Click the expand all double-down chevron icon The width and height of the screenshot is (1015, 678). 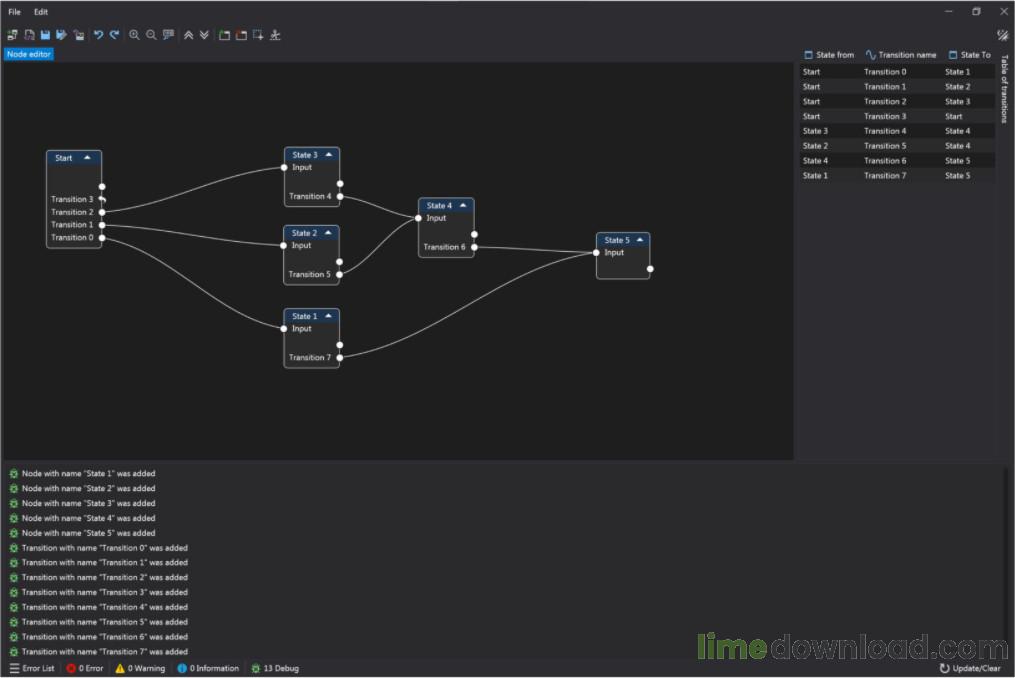[x=204, y=35]
